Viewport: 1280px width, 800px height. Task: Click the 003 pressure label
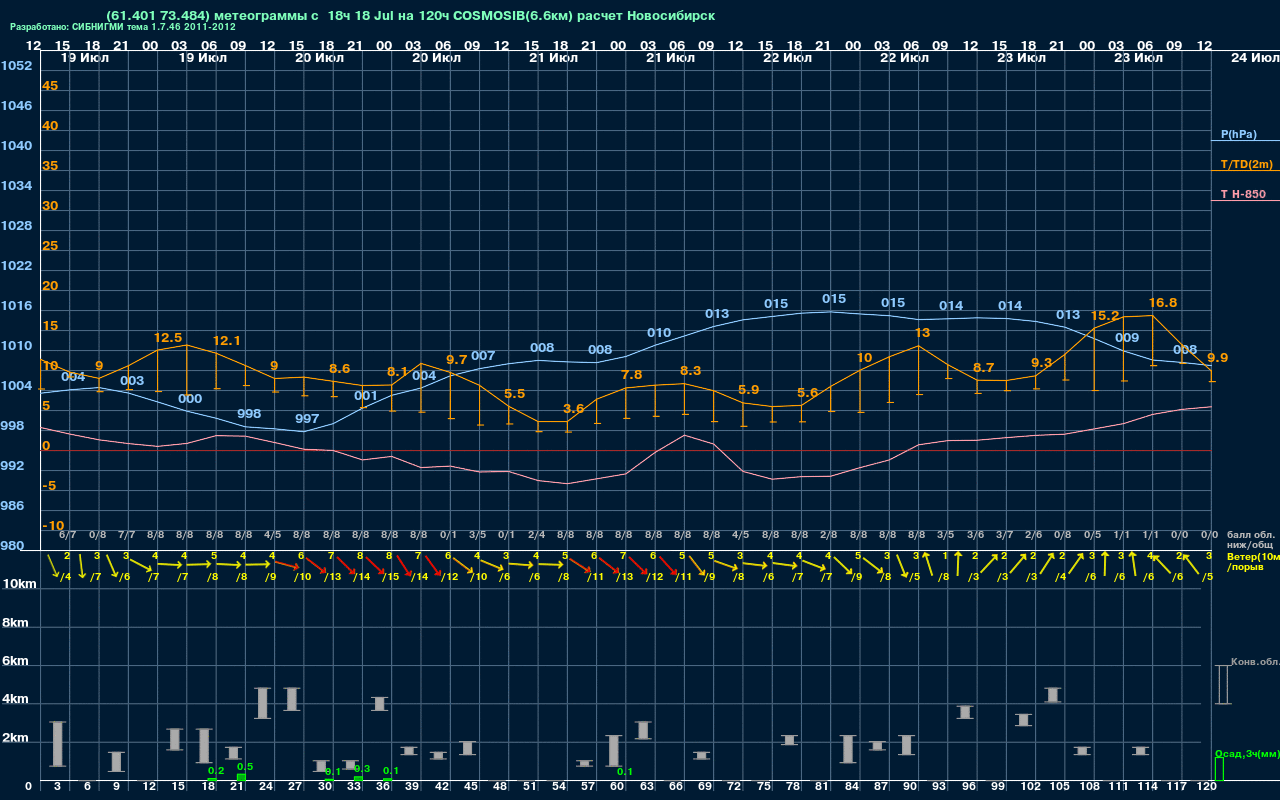132,381
